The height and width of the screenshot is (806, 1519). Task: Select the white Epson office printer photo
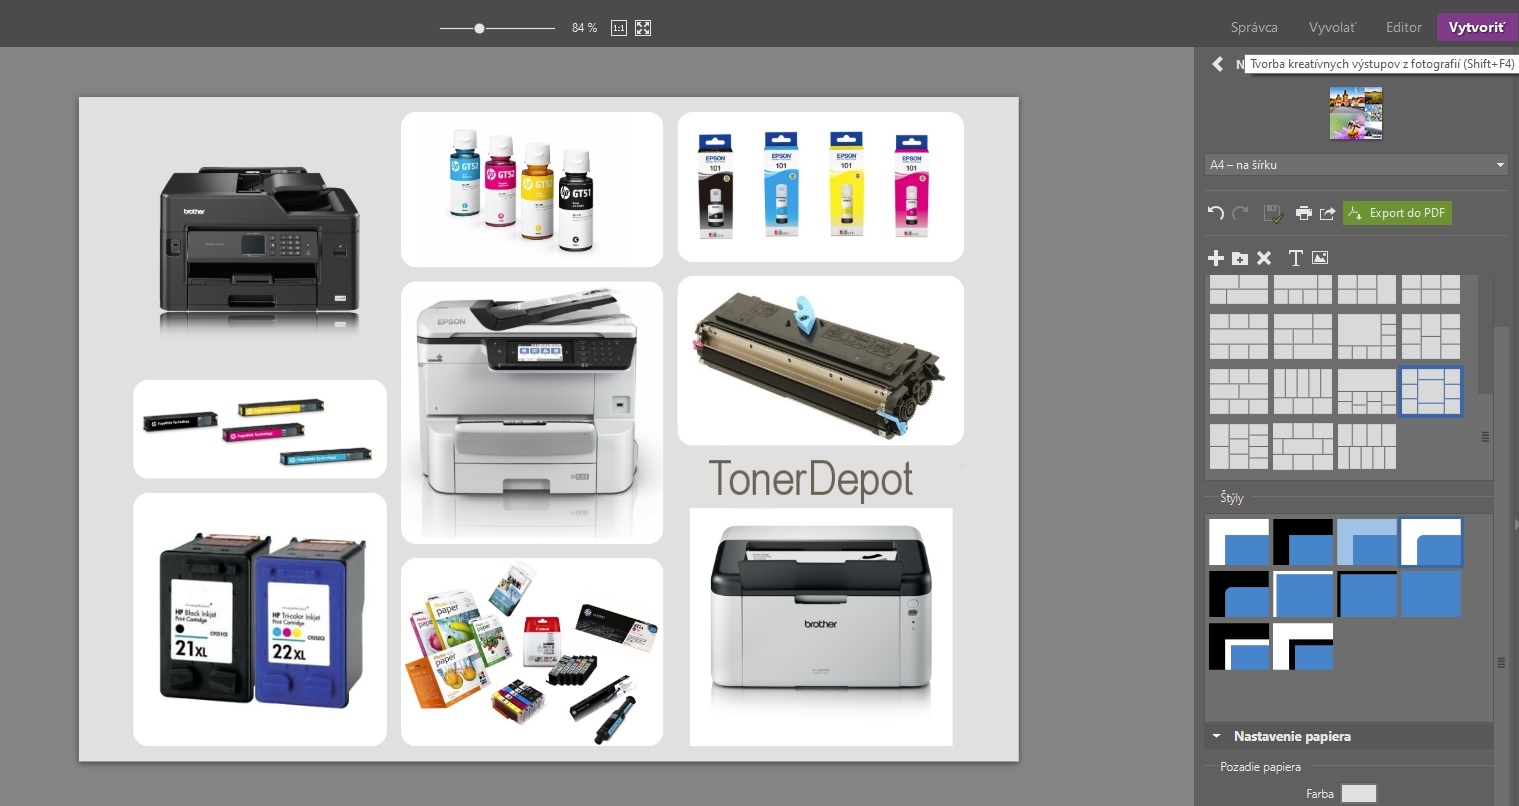[532, 412]
